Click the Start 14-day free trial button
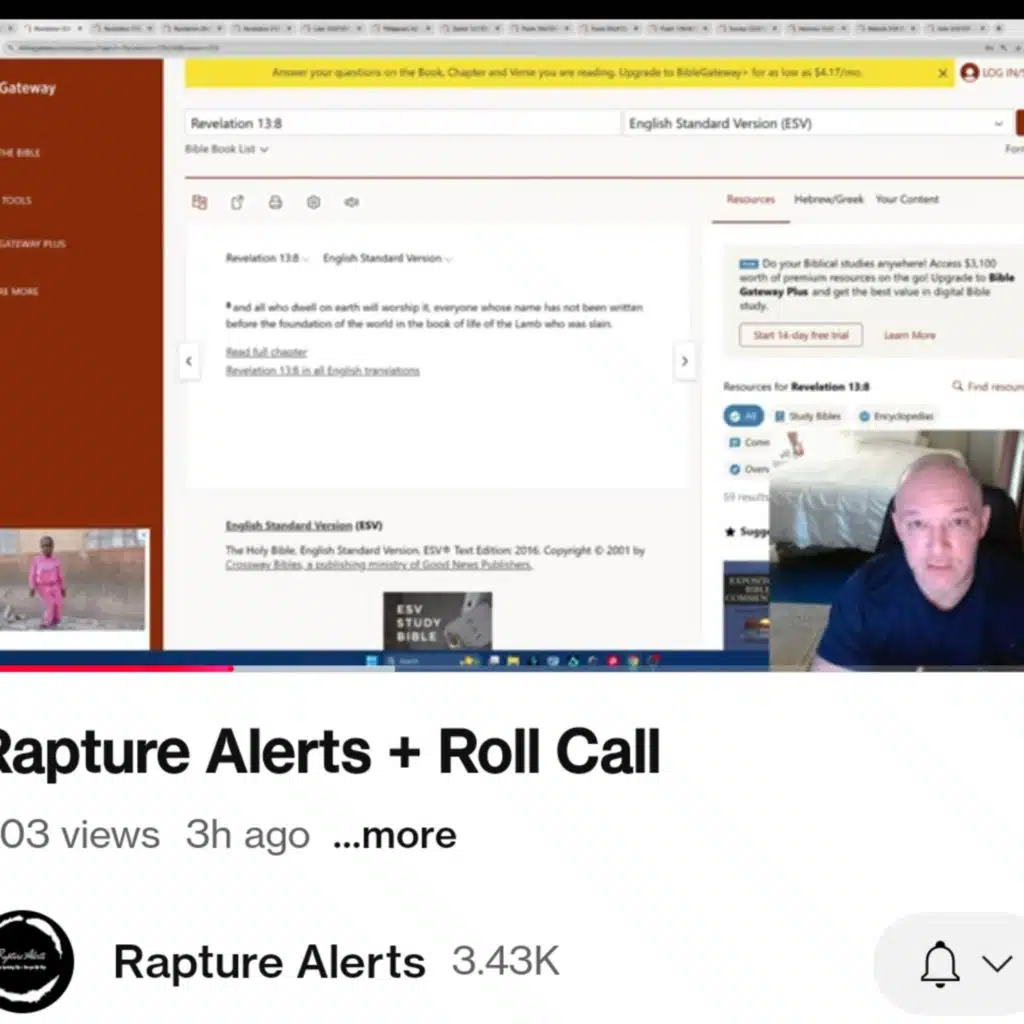This screenshot has height=1024, width=1024. [x=800, y=335]
